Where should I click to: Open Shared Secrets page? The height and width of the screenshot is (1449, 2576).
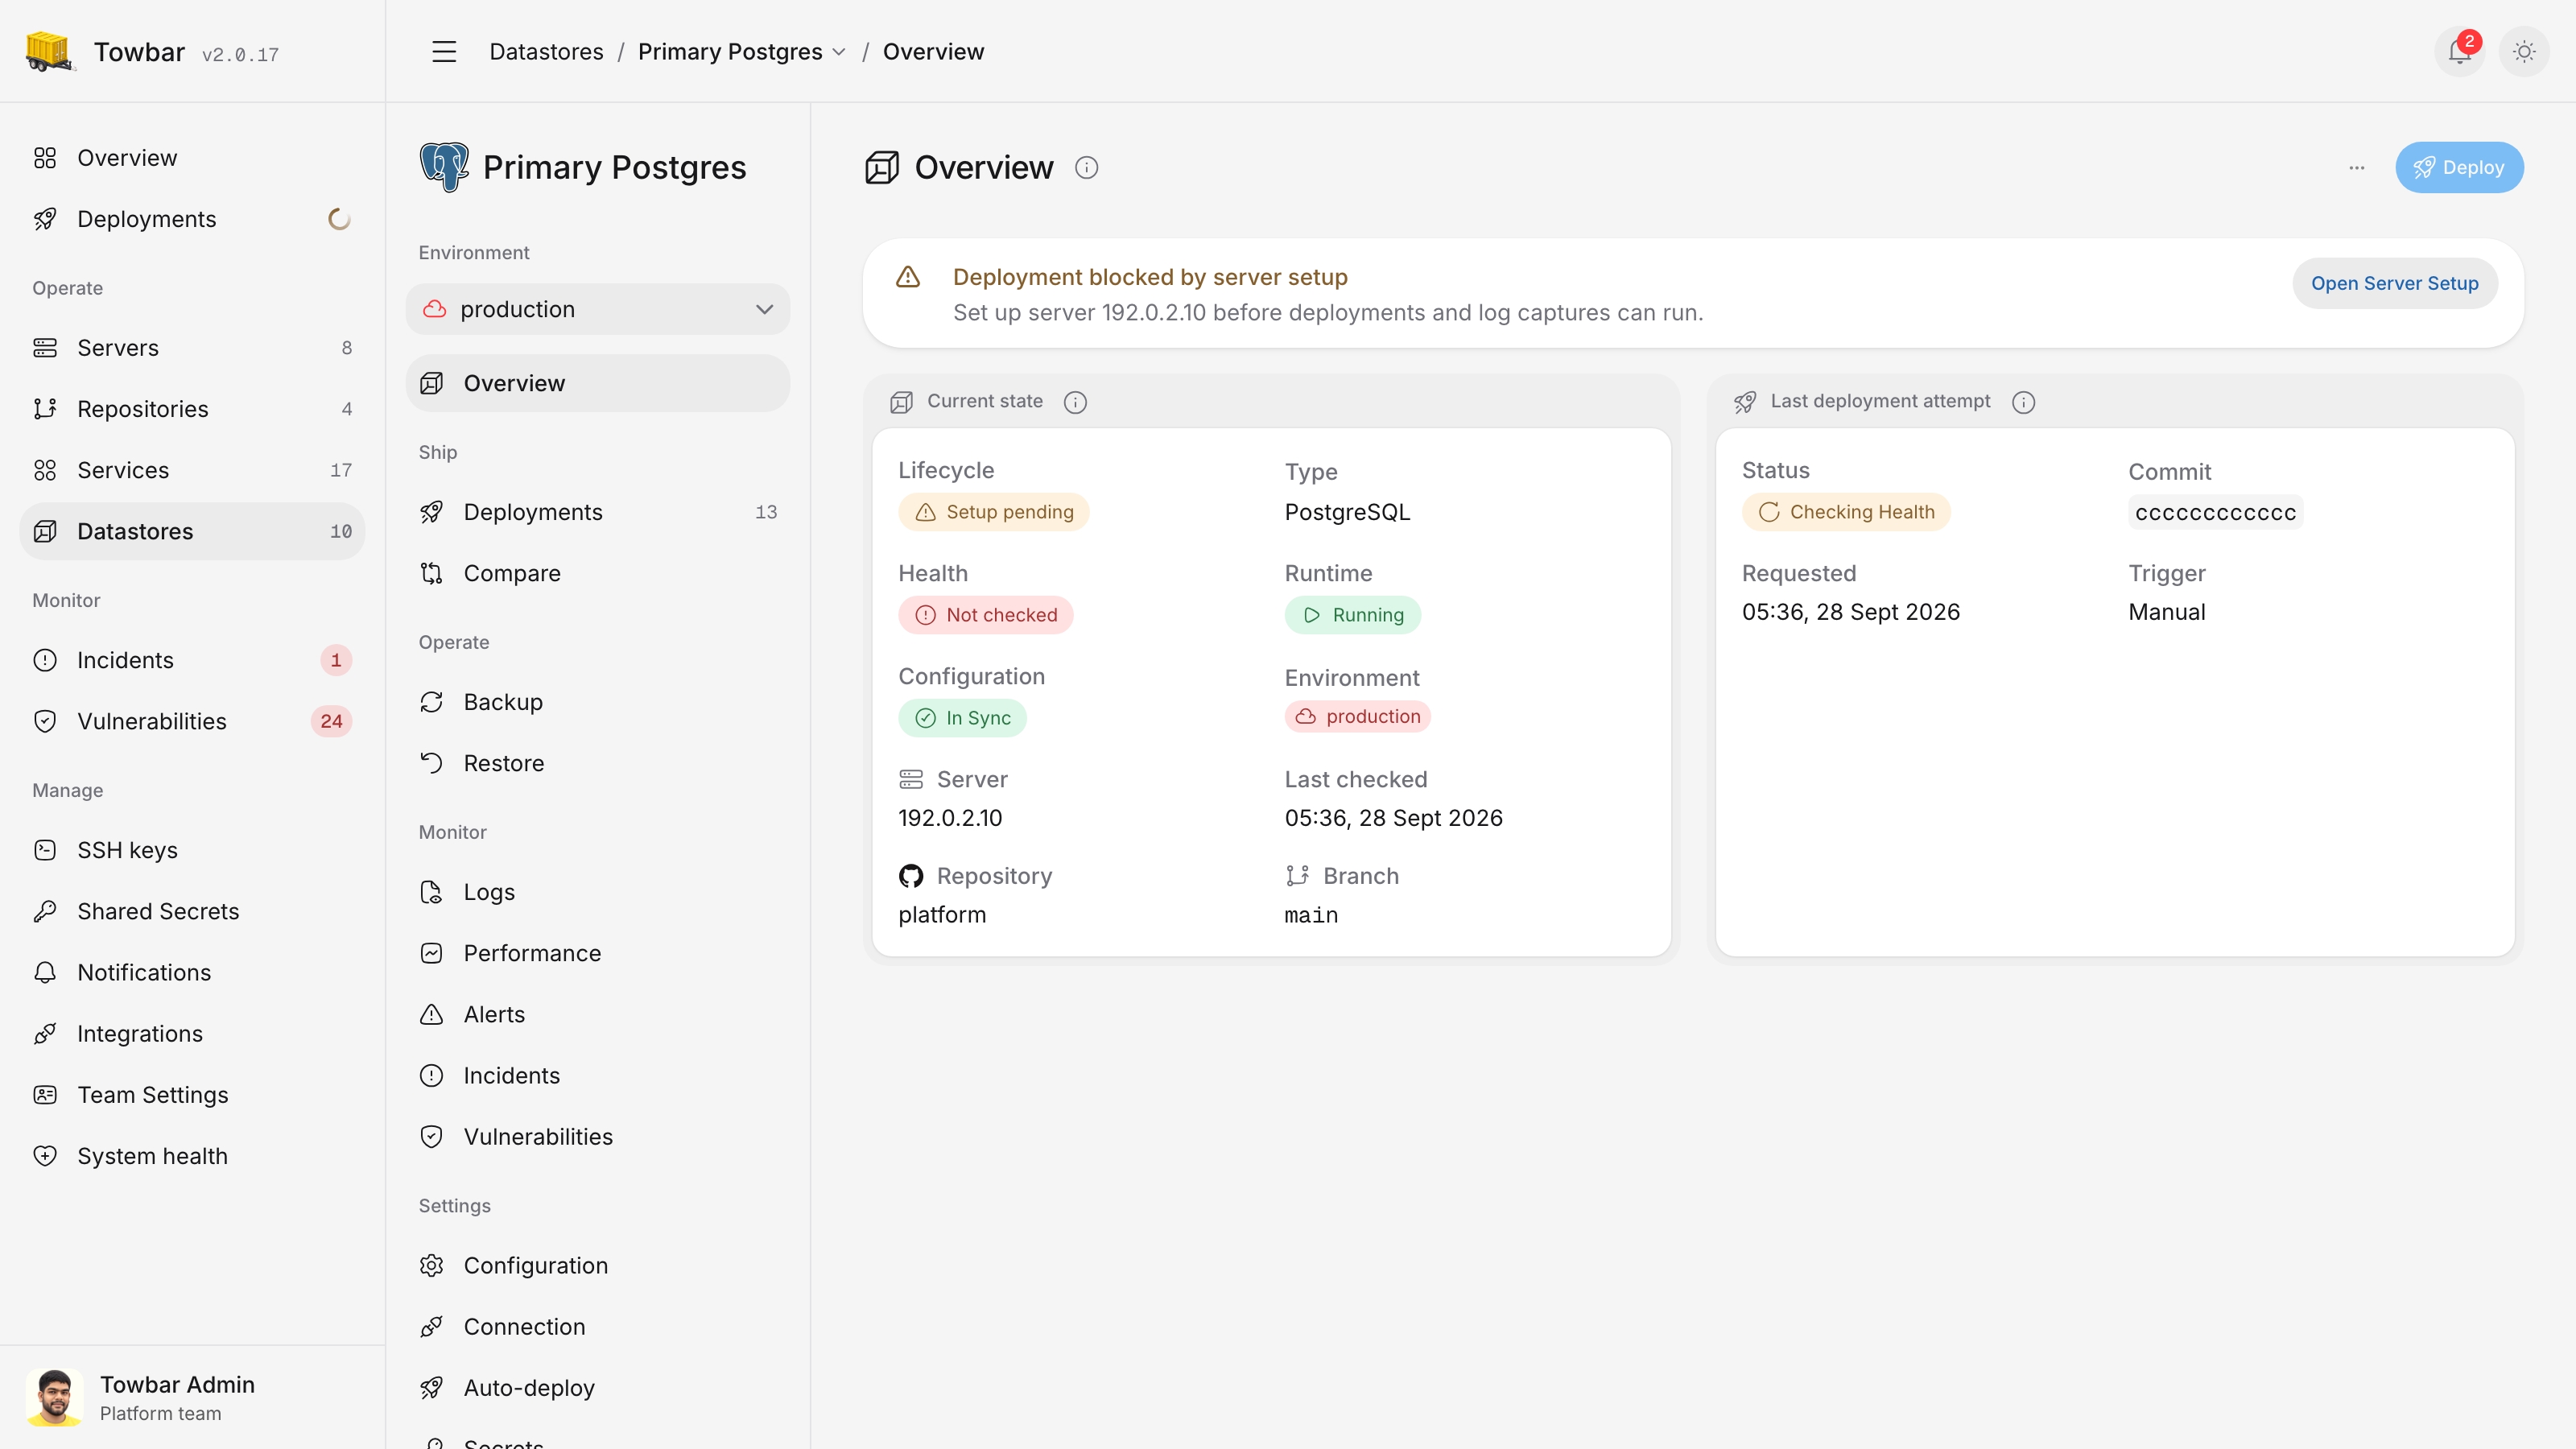pyautogui.click(x=192, y=911)
